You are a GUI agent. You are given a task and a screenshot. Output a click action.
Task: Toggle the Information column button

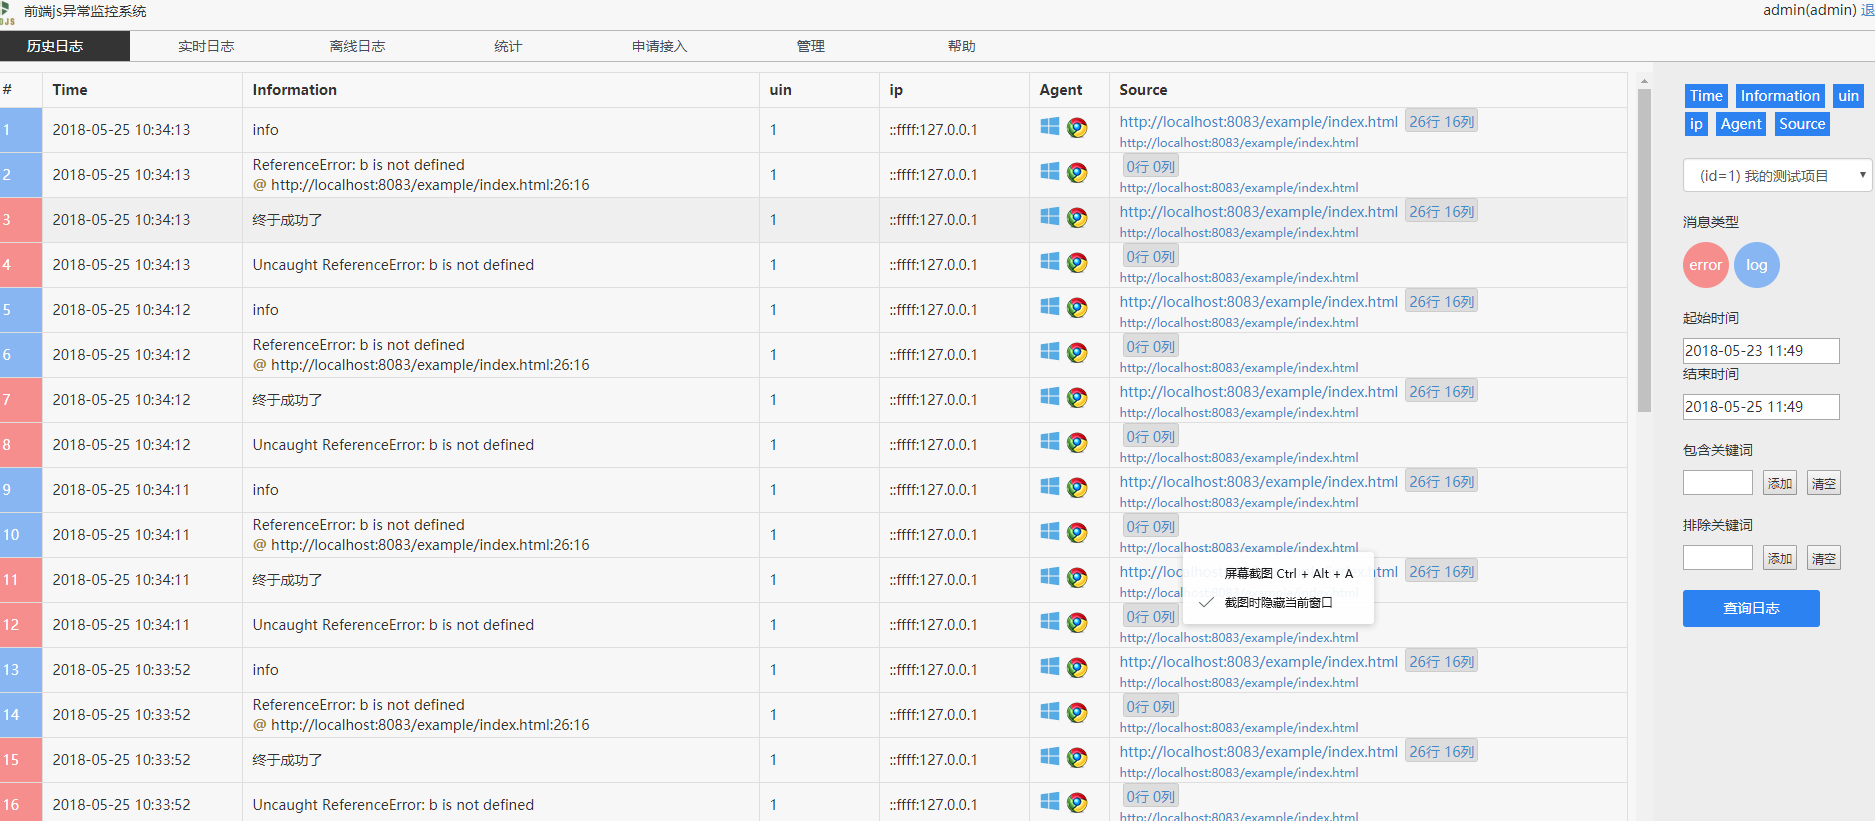click(x=1780, y=96)
